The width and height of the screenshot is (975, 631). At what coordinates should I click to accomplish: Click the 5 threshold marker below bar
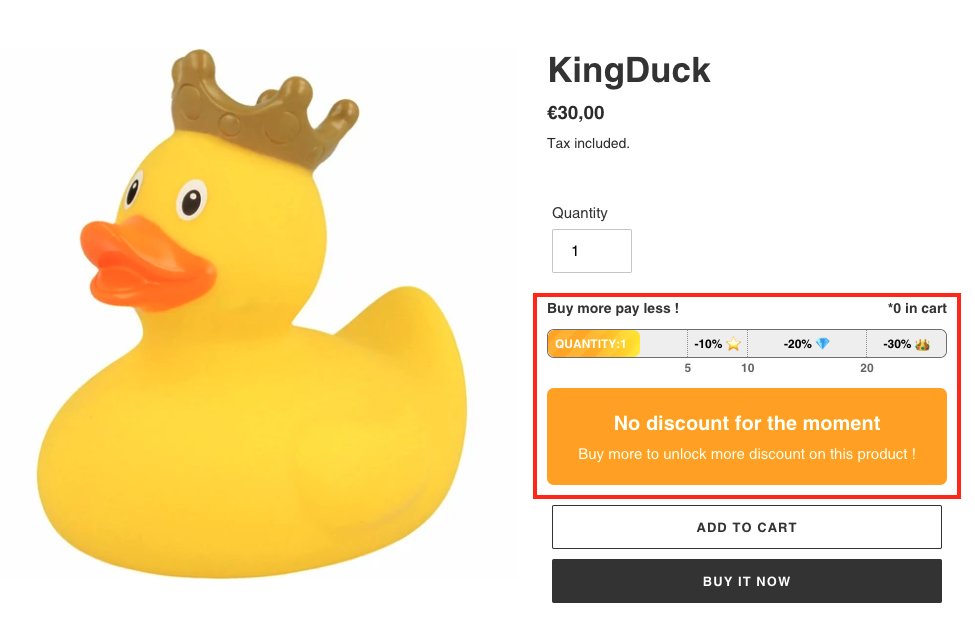[688, 368]
